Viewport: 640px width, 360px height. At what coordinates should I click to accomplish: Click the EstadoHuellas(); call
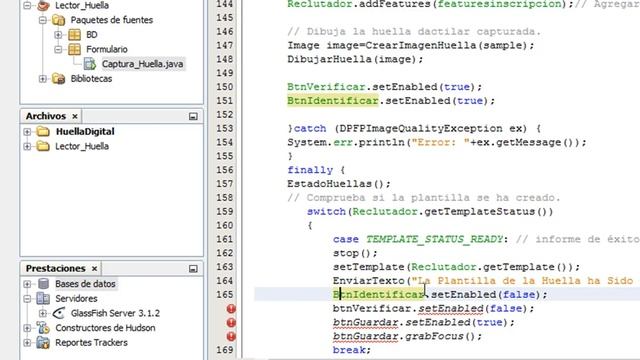point(339,184)
